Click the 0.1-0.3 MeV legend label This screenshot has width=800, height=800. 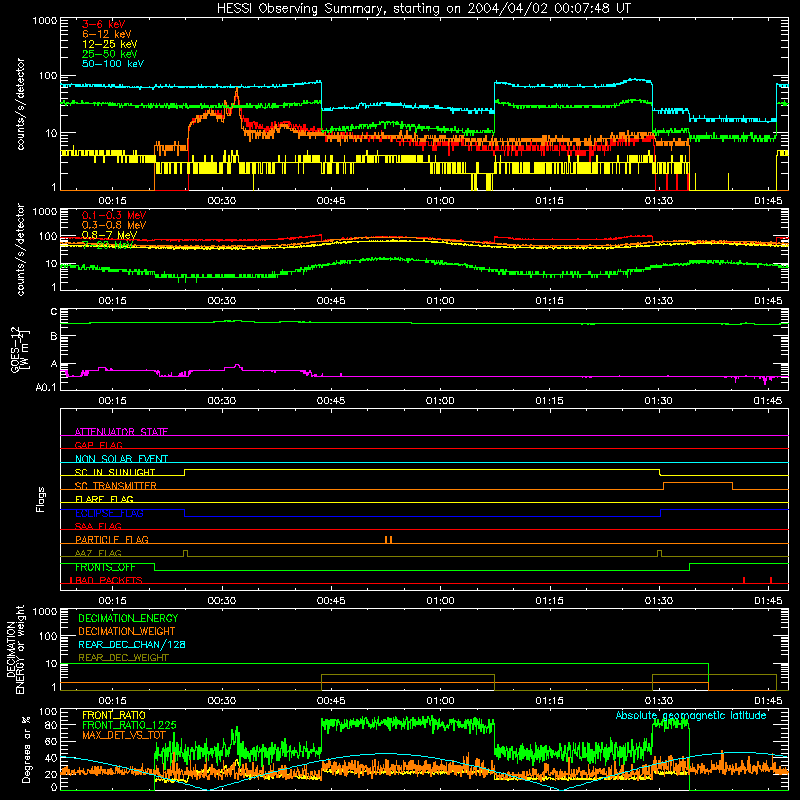[114, 215]
